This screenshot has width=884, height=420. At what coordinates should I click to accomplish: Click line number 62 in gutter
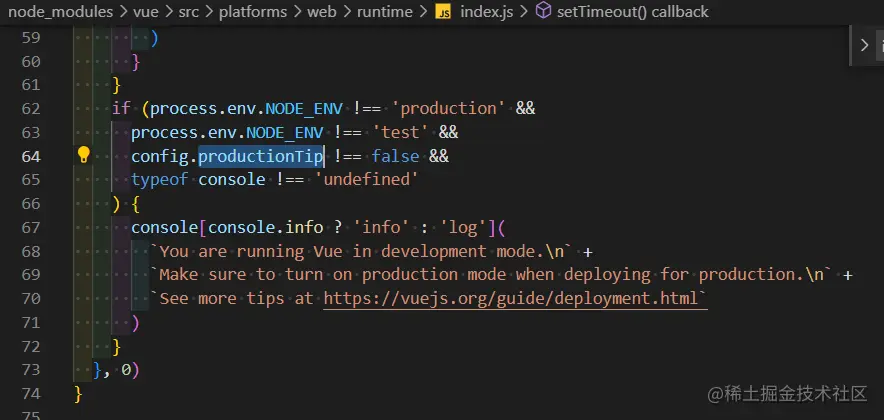31,108
